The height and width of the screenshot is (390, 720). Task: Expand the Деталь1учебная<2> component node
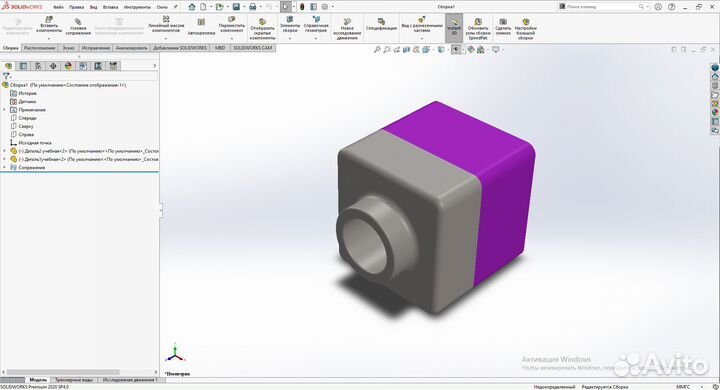coord(5,159)
